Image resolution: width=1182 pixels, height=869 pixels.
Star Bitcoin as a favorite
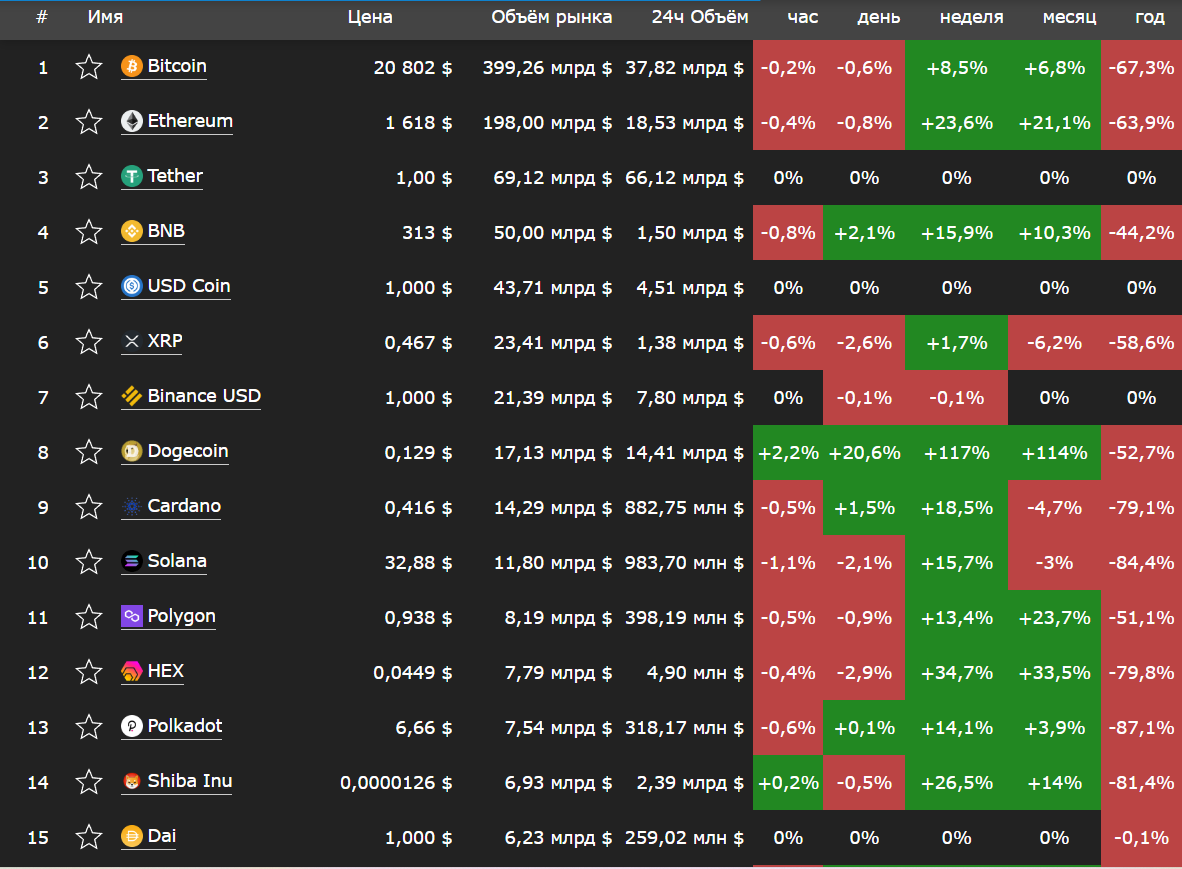(89, 67)
